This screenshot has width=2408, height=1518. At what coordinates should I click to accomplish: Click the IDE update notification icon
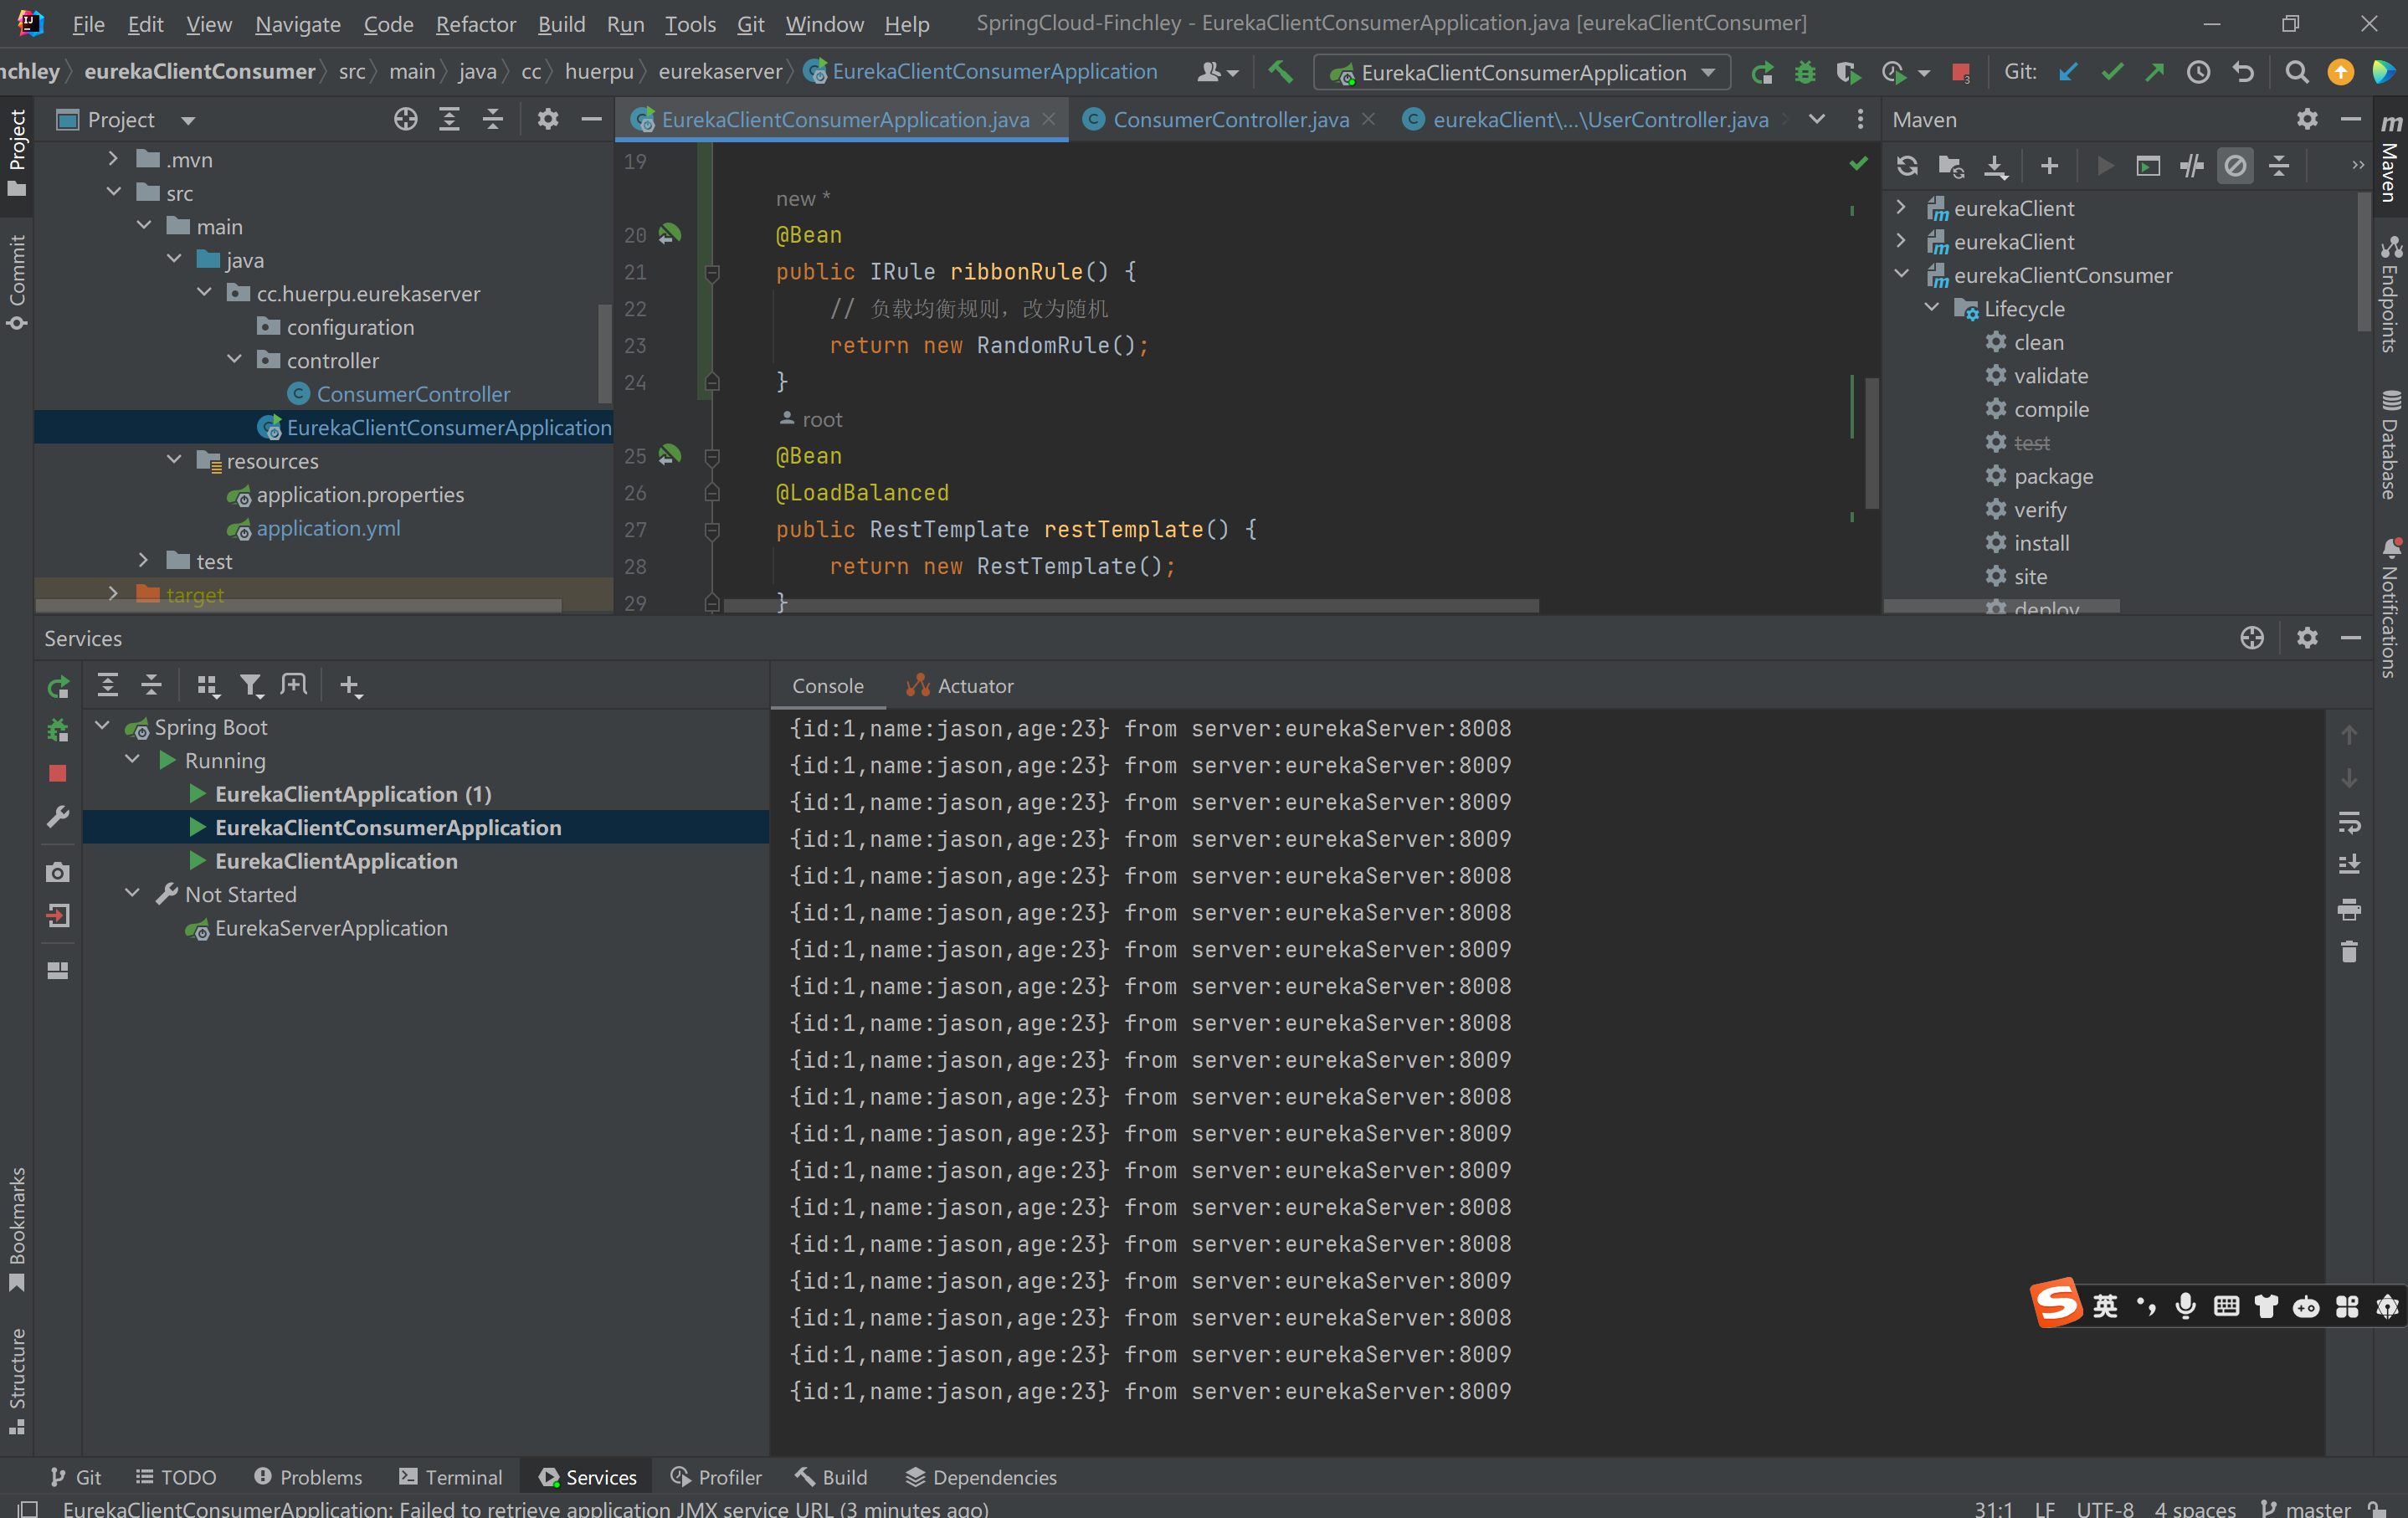point(2341,72)
